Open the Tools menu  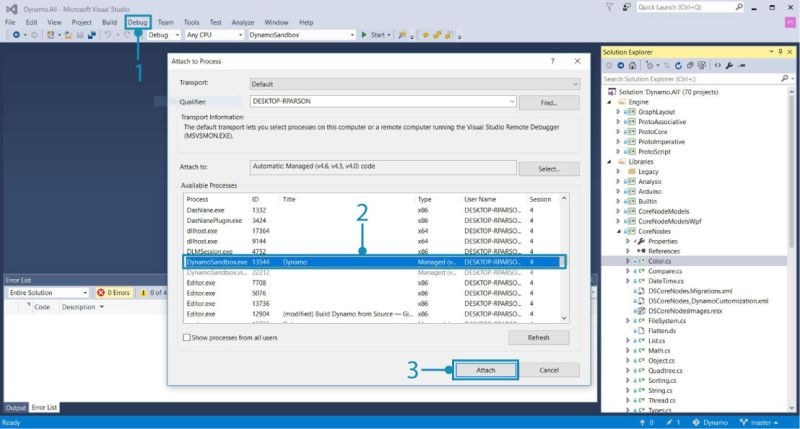pos(191,22)
